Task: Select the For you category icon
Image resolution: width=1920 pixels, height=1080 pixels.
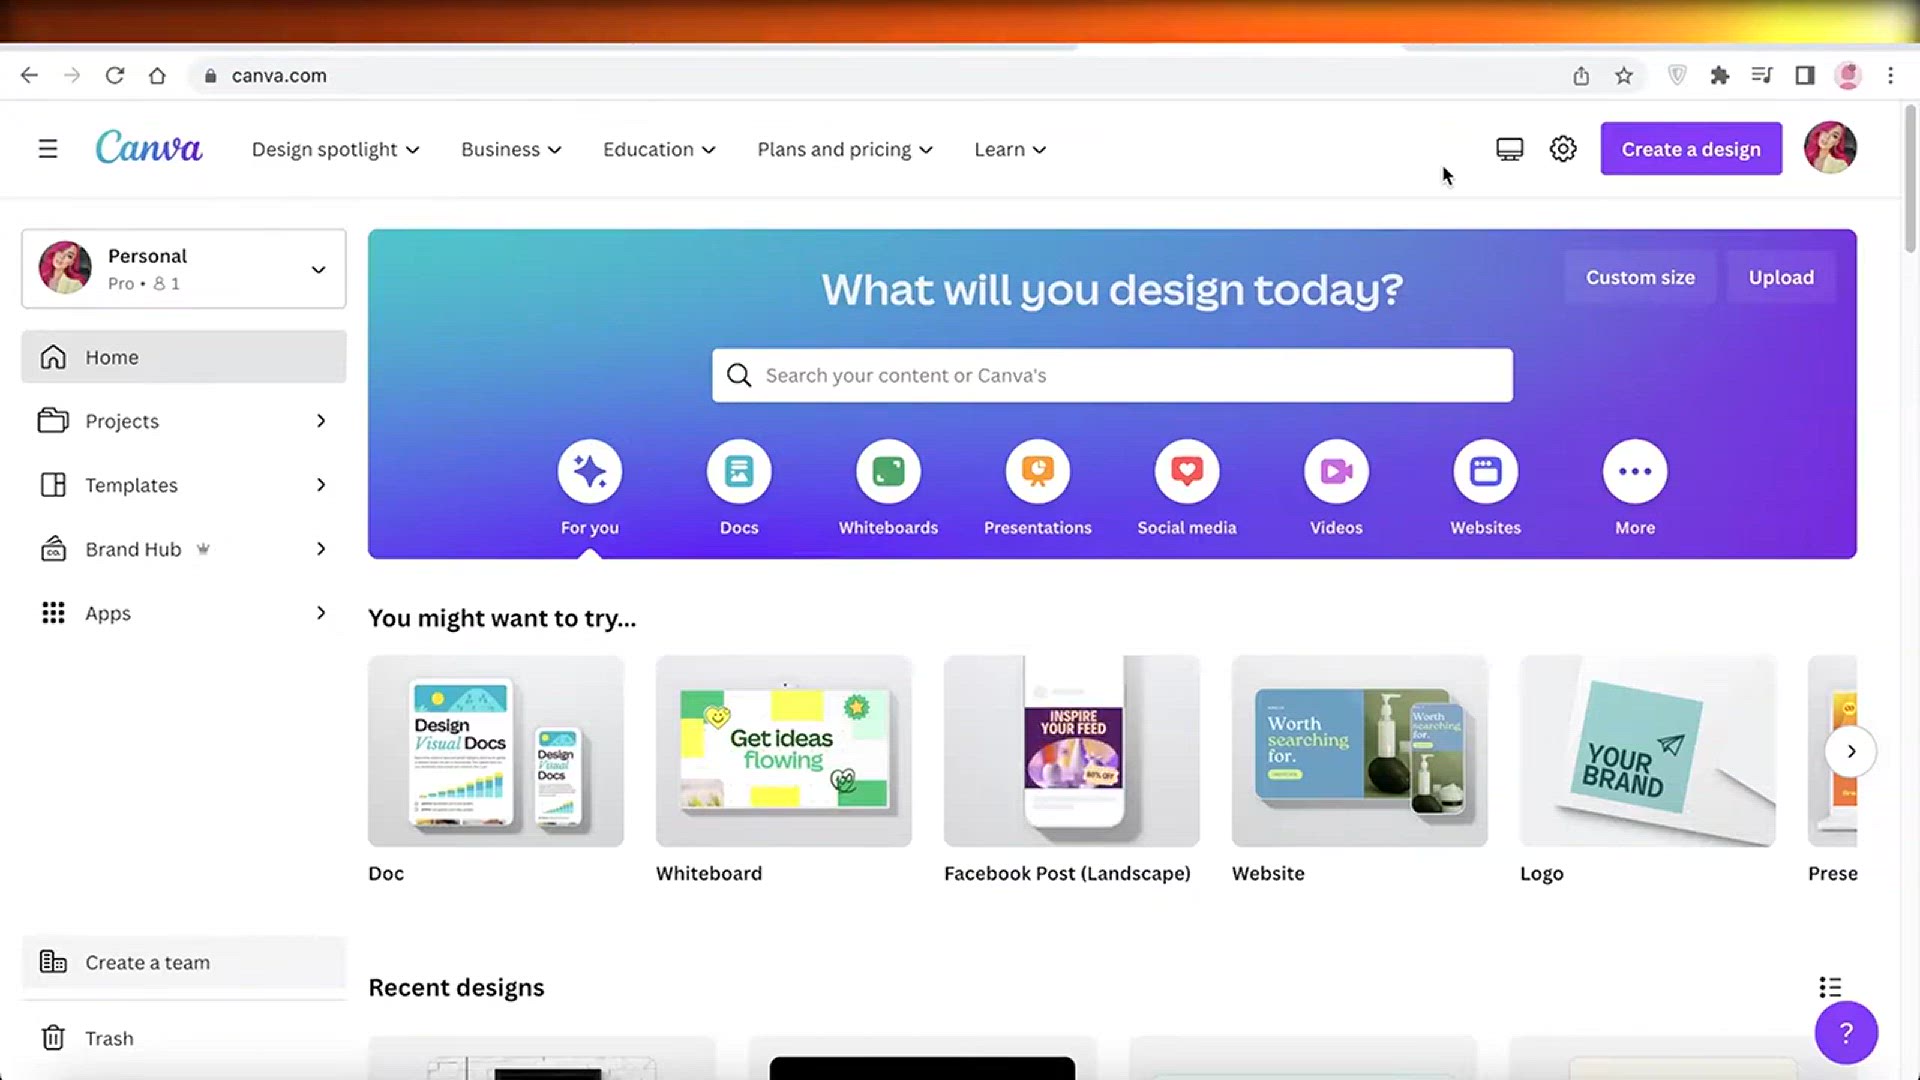Action: coord(590,471)
